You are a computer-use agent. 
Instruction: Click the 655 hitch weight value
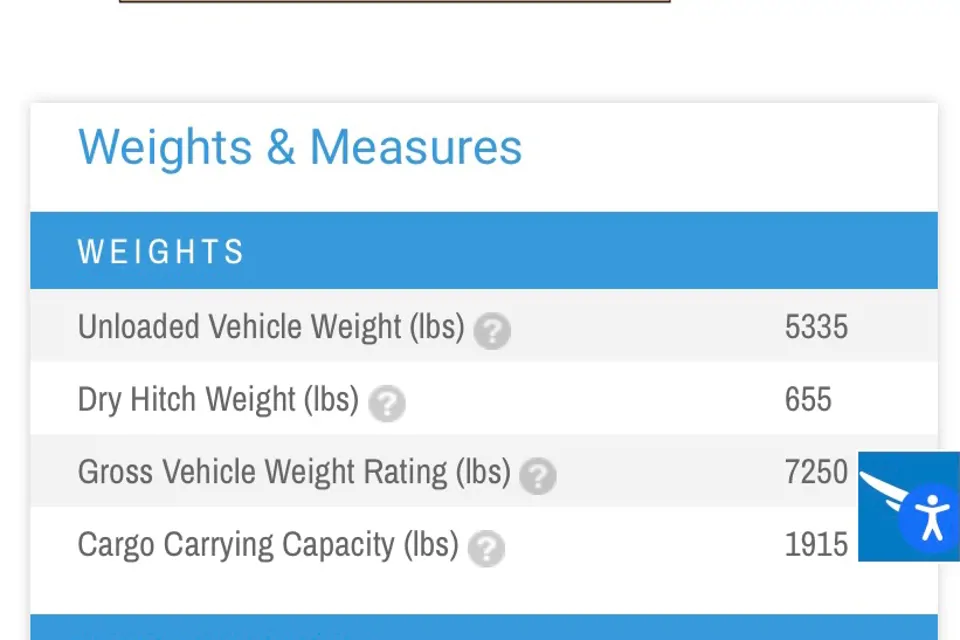pyautogui.click(x=808, y=400)
